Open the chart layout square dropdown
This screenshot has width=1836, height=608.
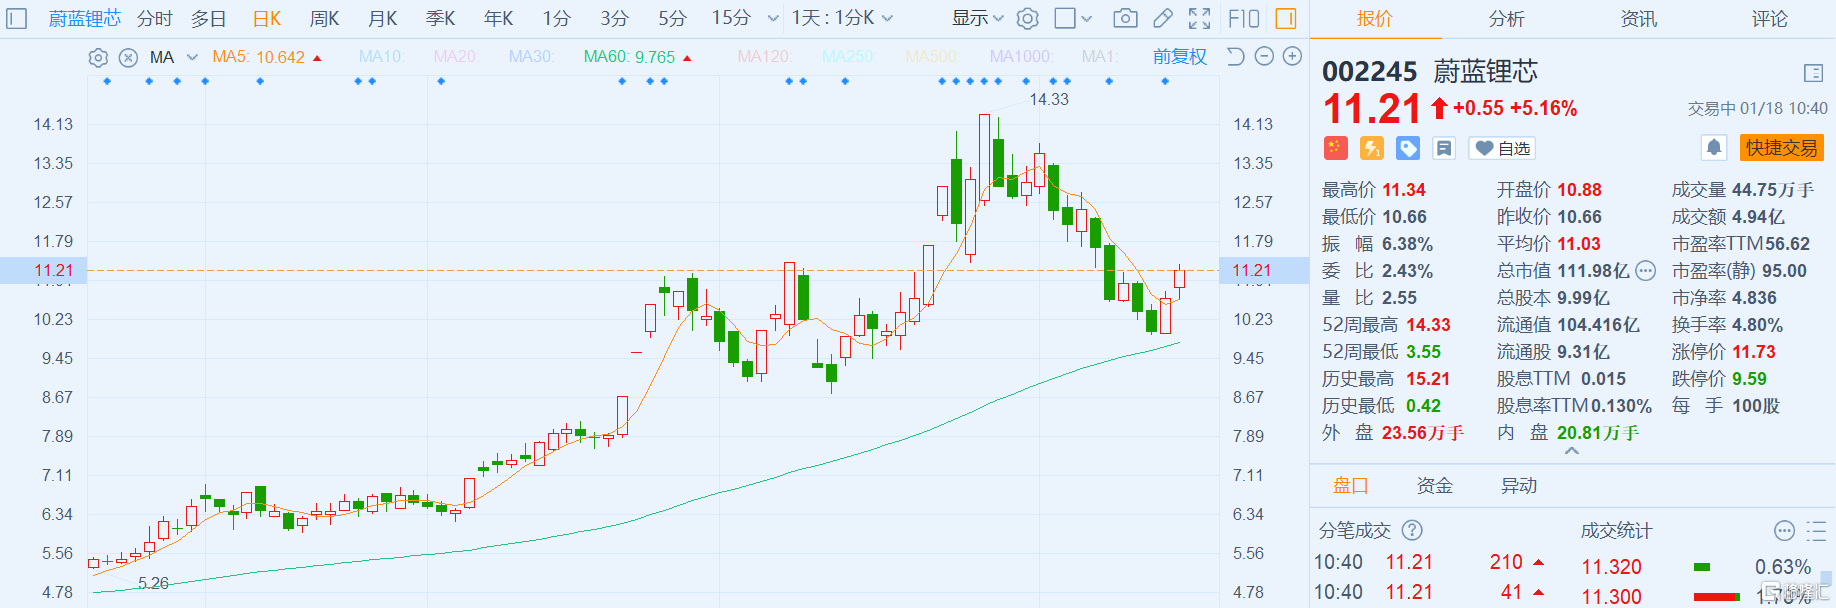pos(1074,19)
